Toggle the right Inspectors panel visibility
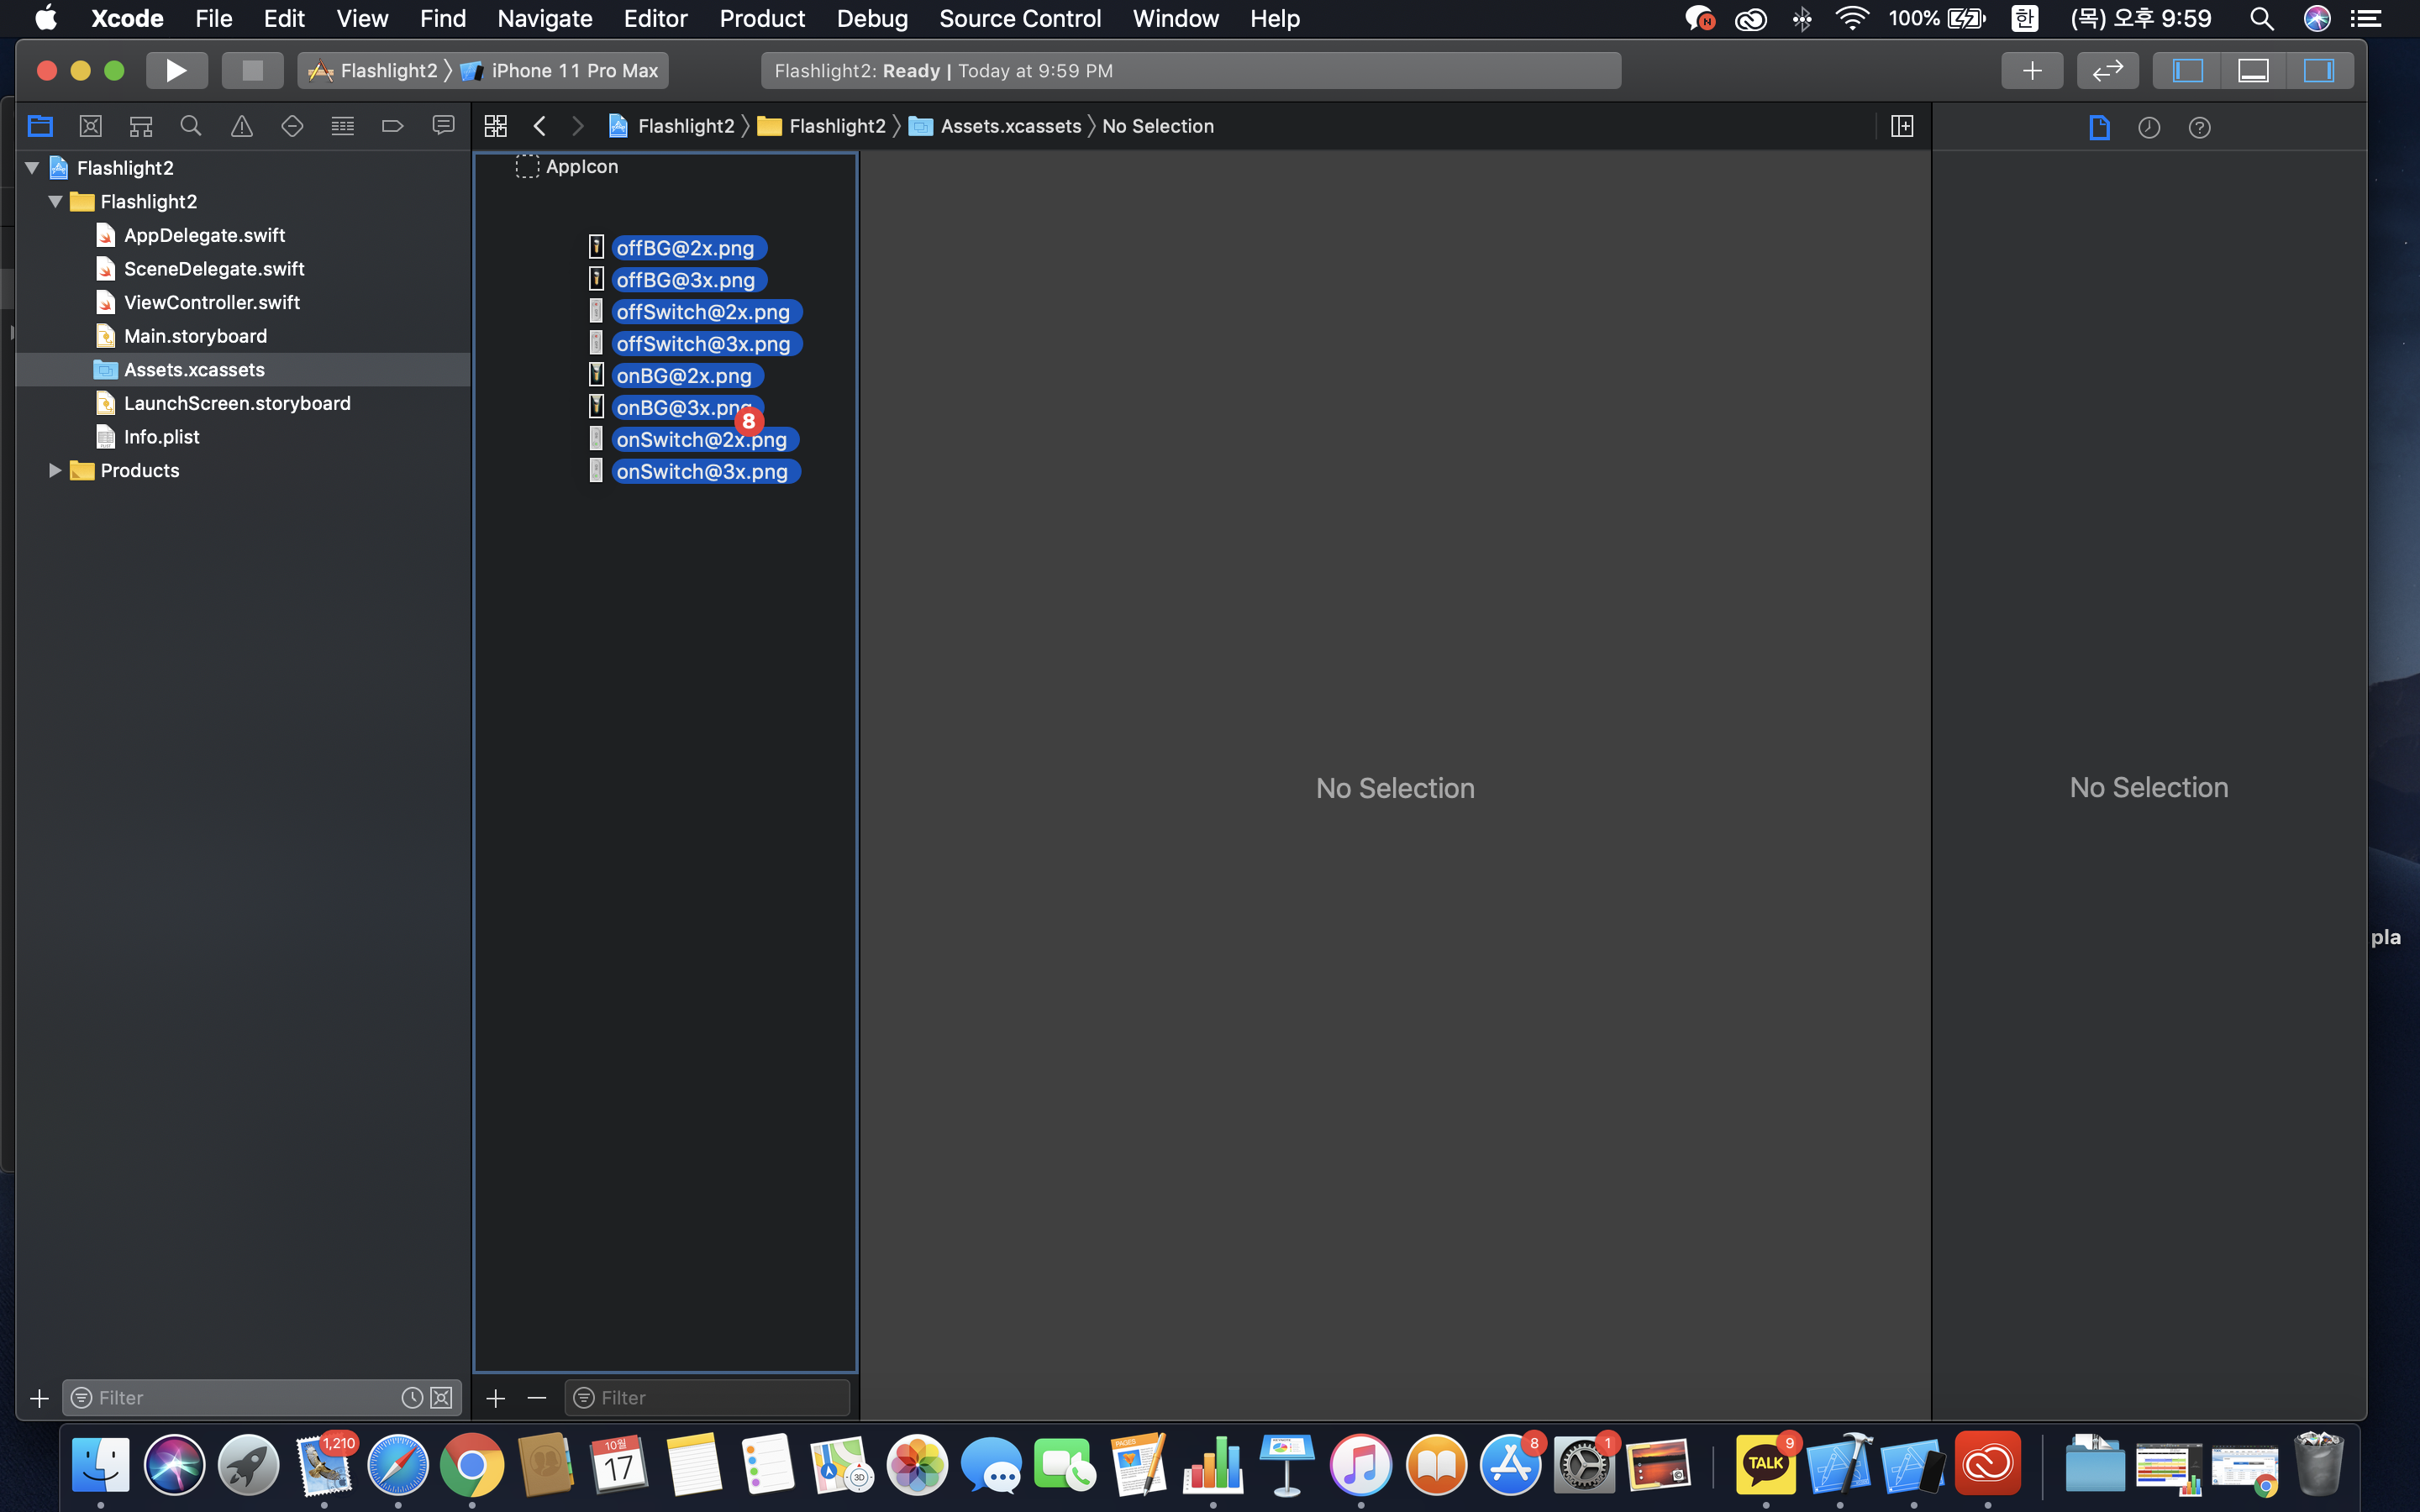Viewport: 2420px width, 1512px height. pyautogui.click(x=2318, y=70)
